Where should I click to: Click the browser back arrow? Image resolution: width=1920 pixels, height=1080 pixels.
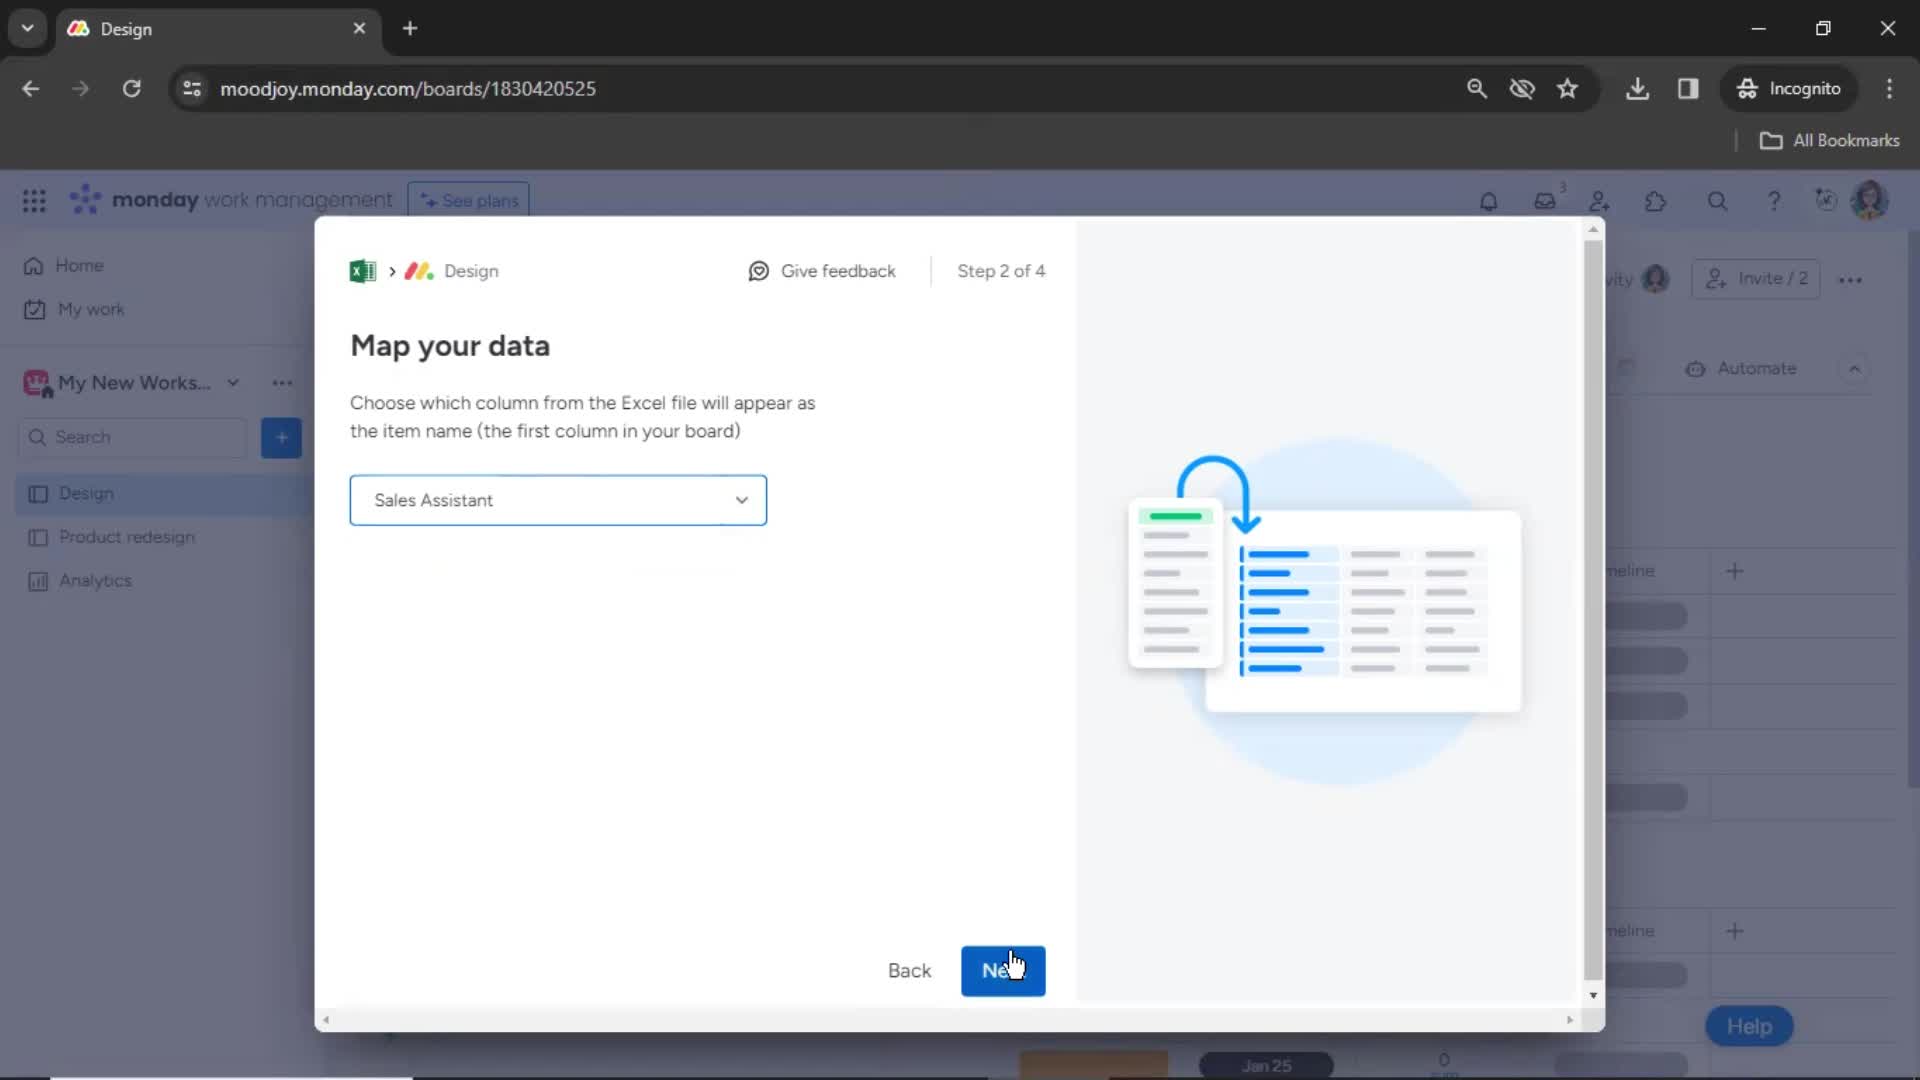[x=31, y=89]
